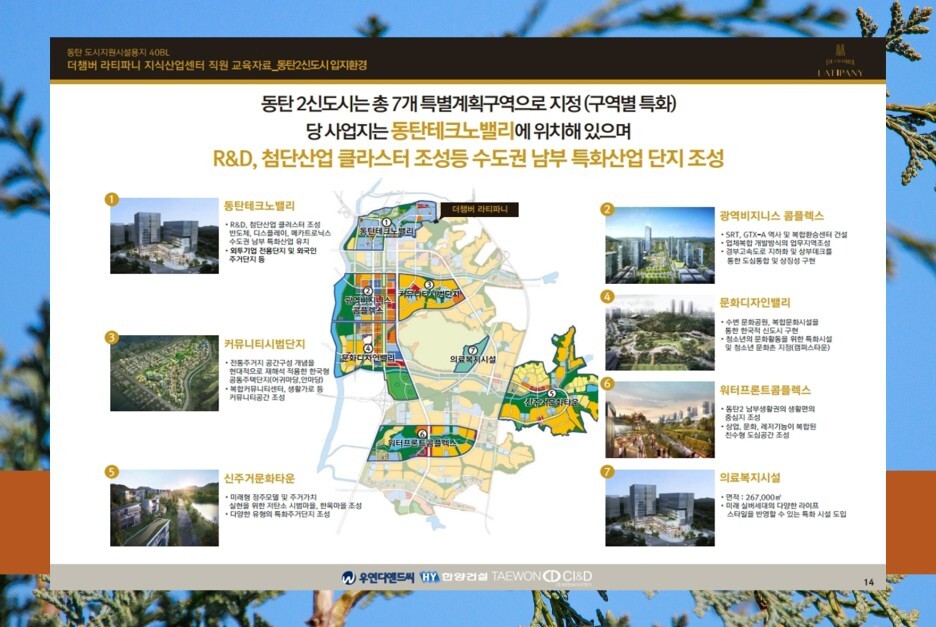Click the gold number 6 badge

[x=607, y=383]
